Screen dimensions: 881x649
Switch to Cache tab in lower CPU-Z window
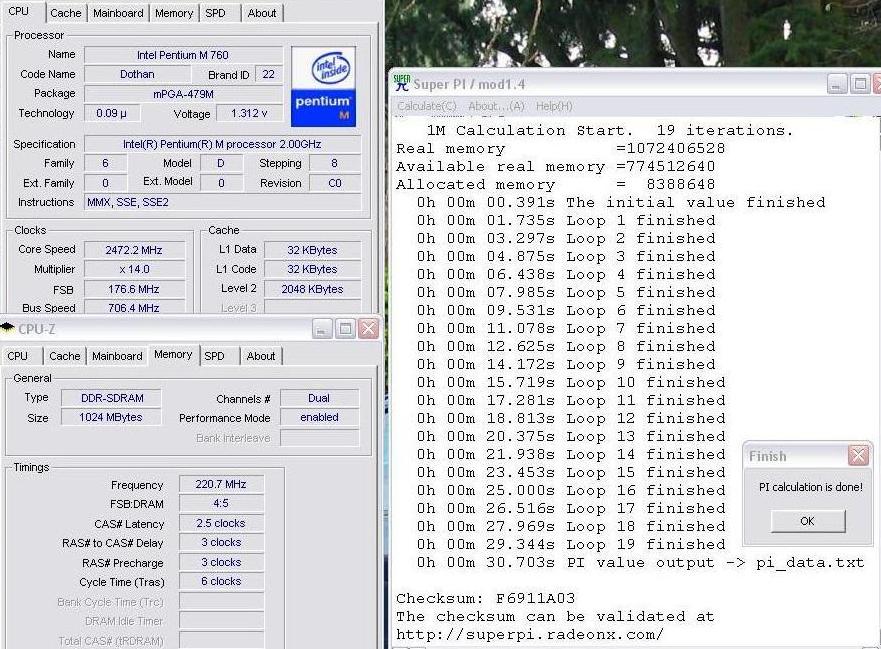tap(65, 356)
